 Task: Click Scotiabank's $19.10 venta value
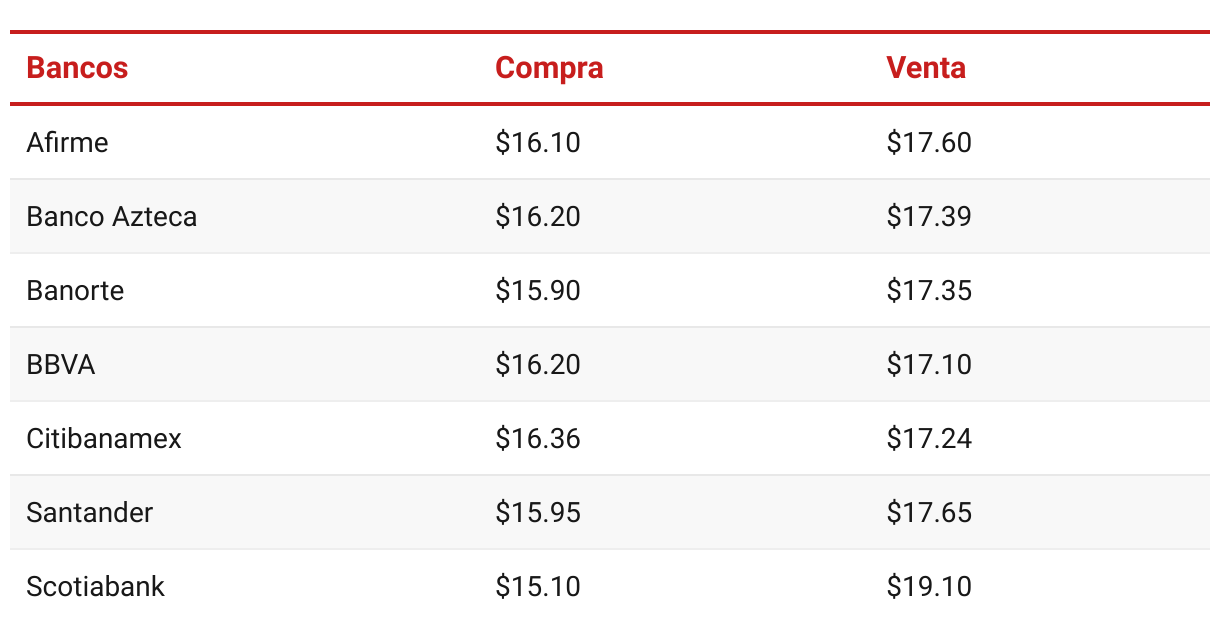[x=929, y=586]
